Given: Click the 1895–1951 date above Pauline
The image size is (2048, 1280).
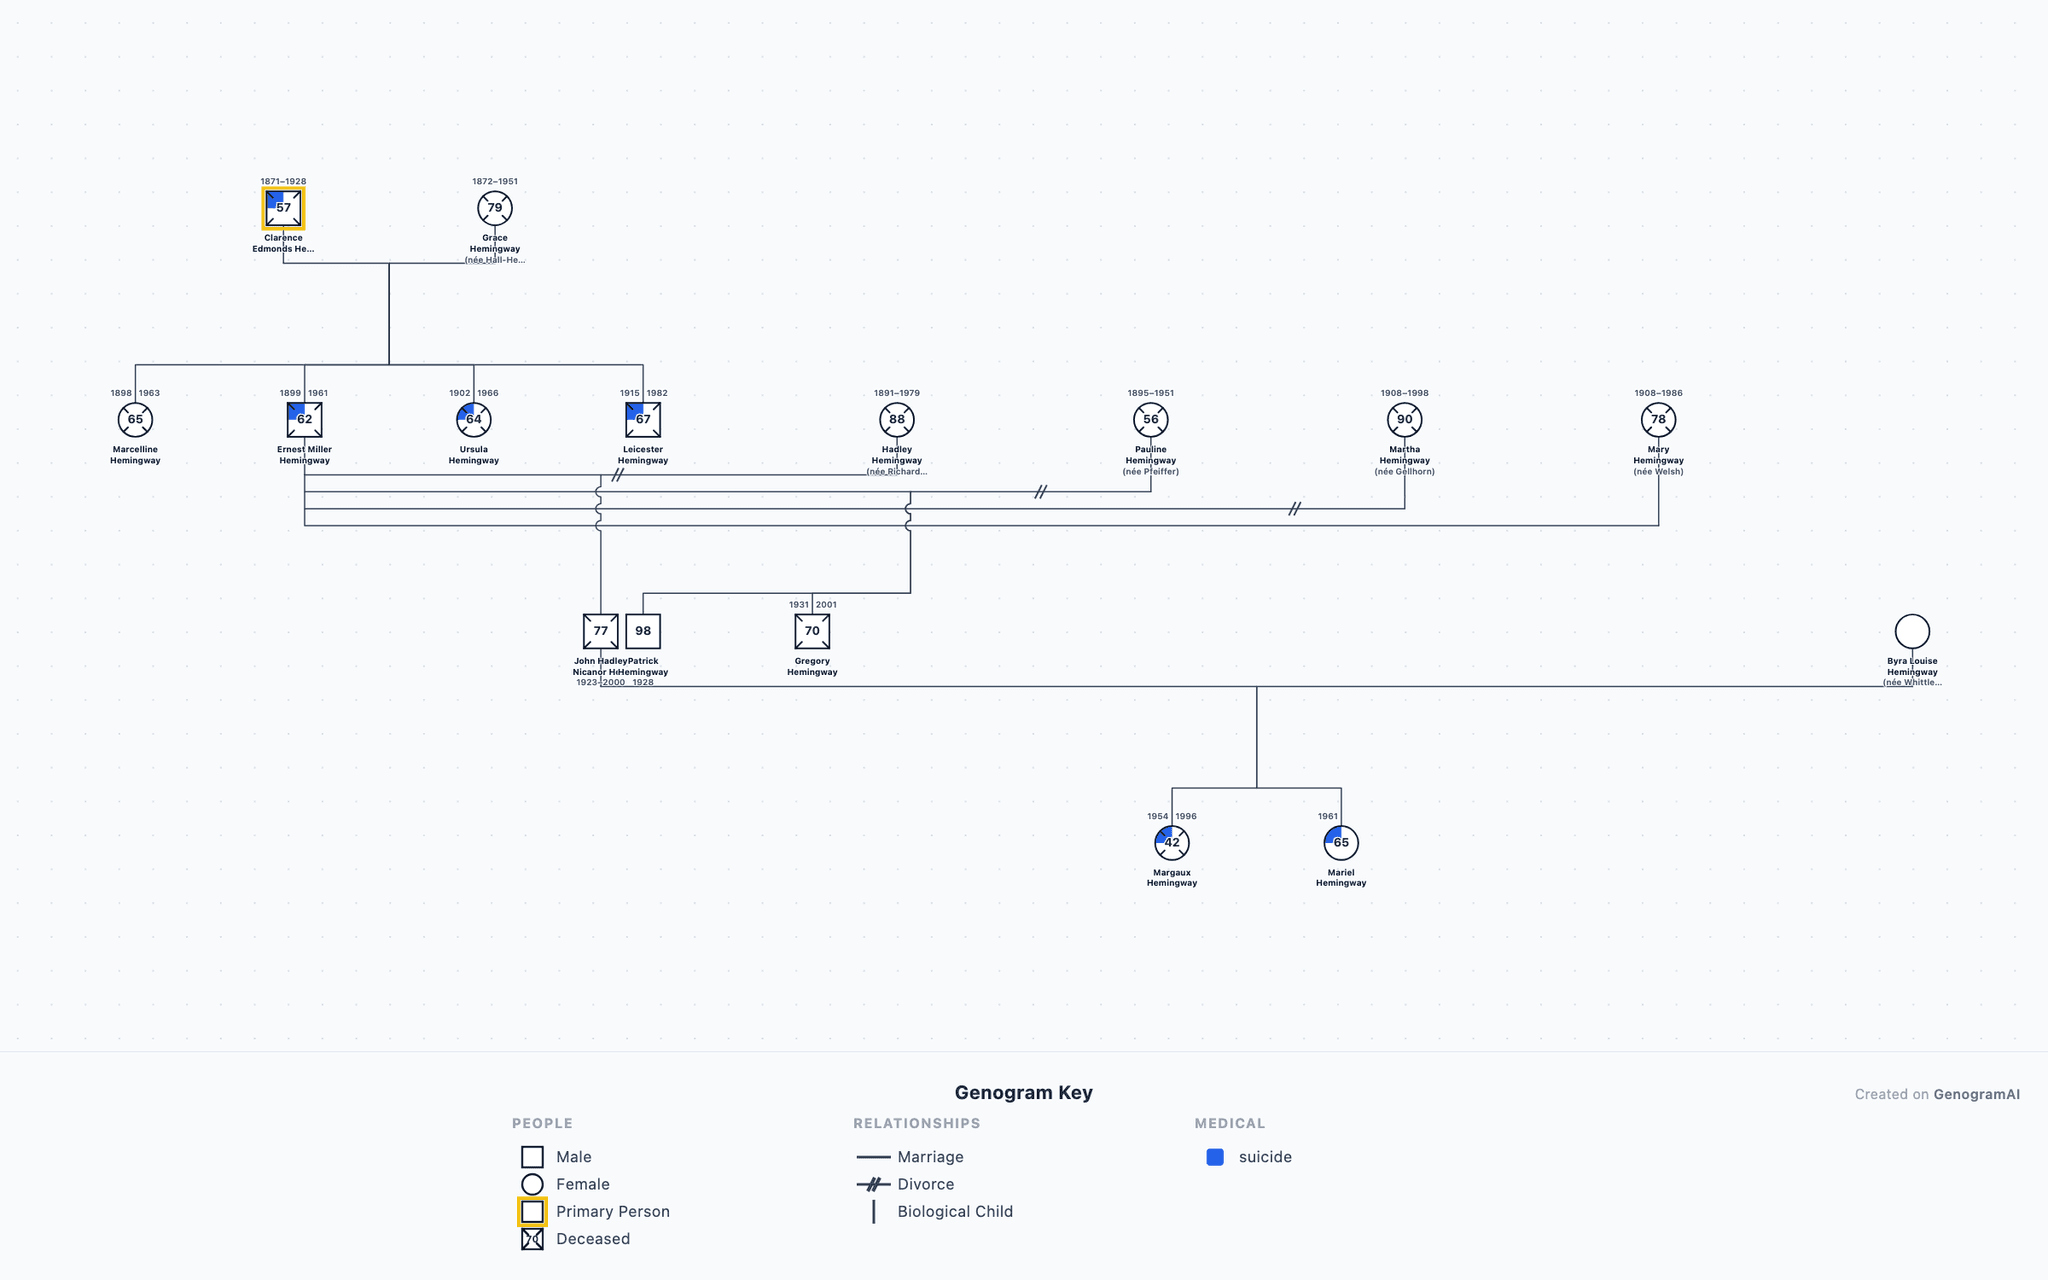Looking at the screenshot, I should [1151, 393].
